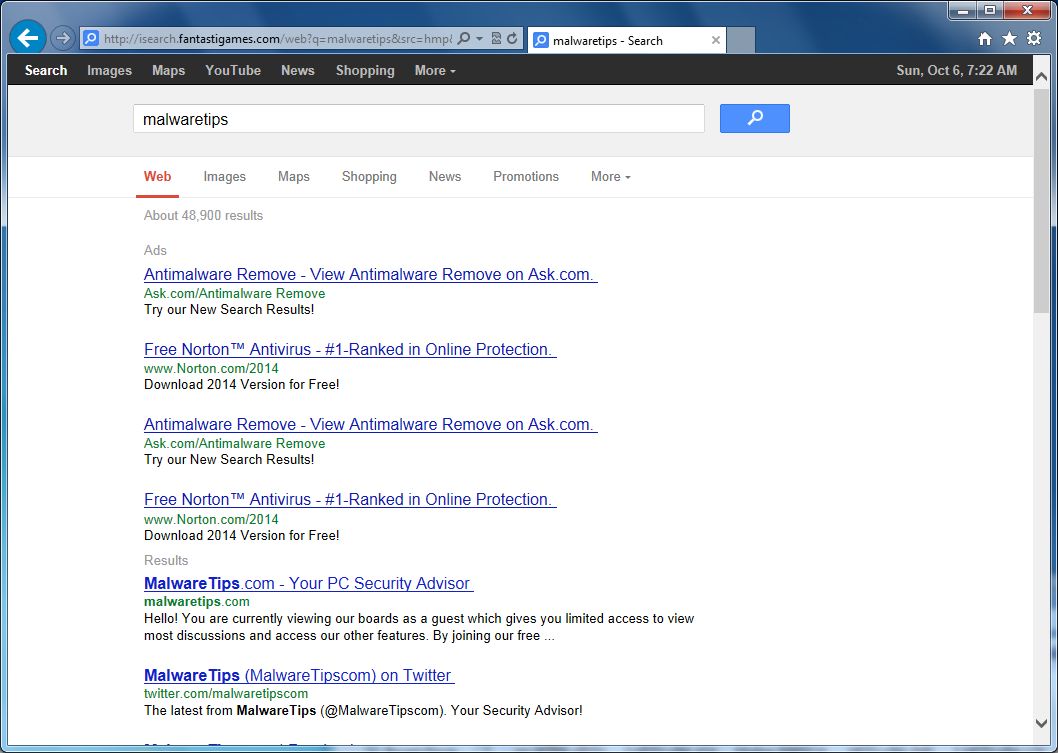Click the date and time display
Image resolution: width=1058 pixels, height=753 pixels.
pyautogui.click(x=956, y=70)
